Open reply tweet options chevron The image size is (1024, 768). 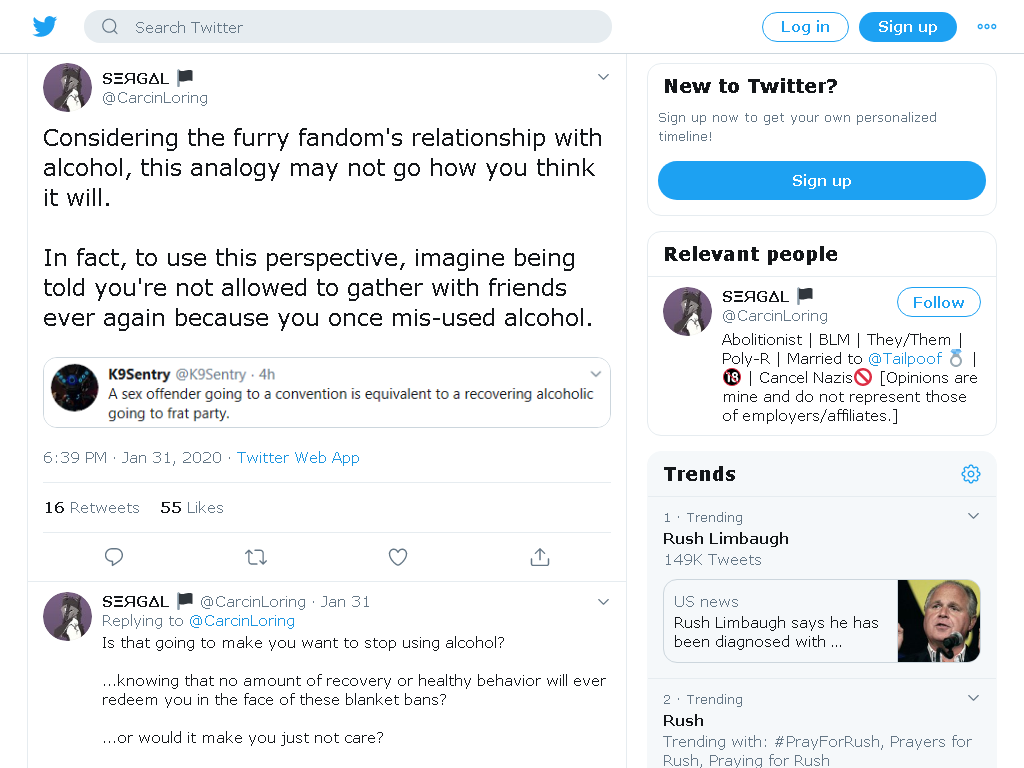tap(603, 602)
